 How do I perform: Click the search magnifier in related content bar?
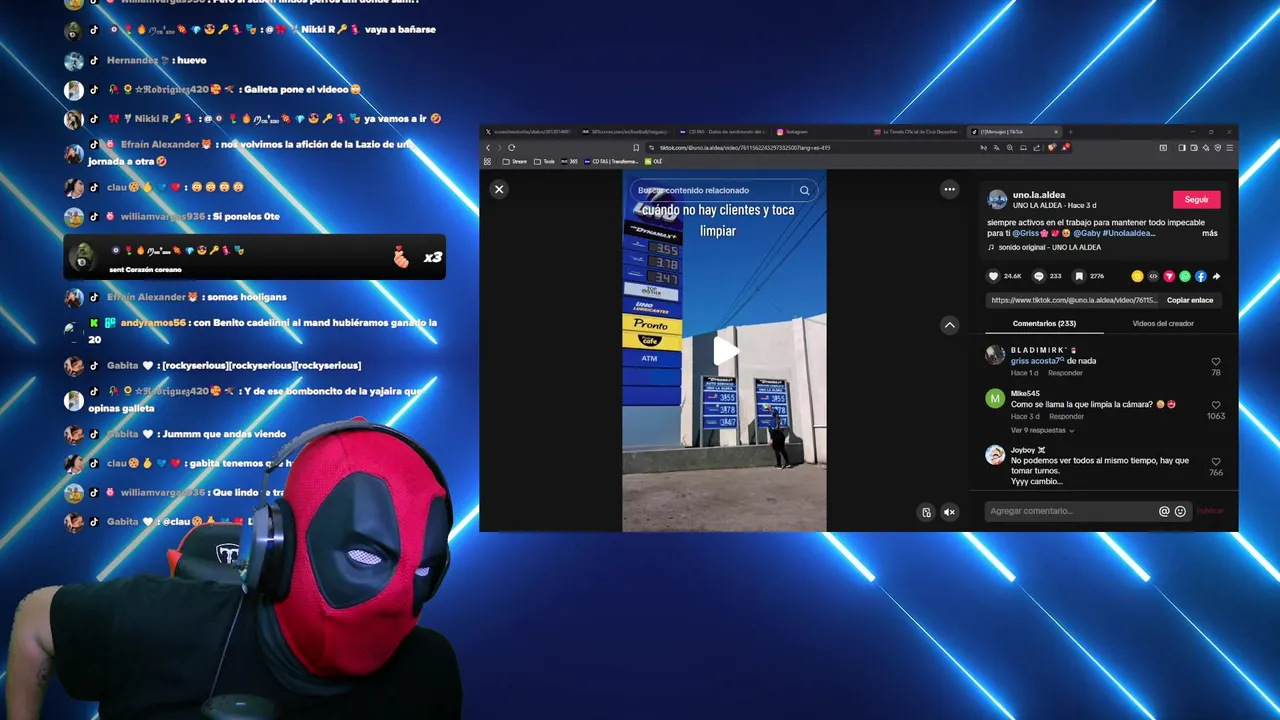pos(804,190)
